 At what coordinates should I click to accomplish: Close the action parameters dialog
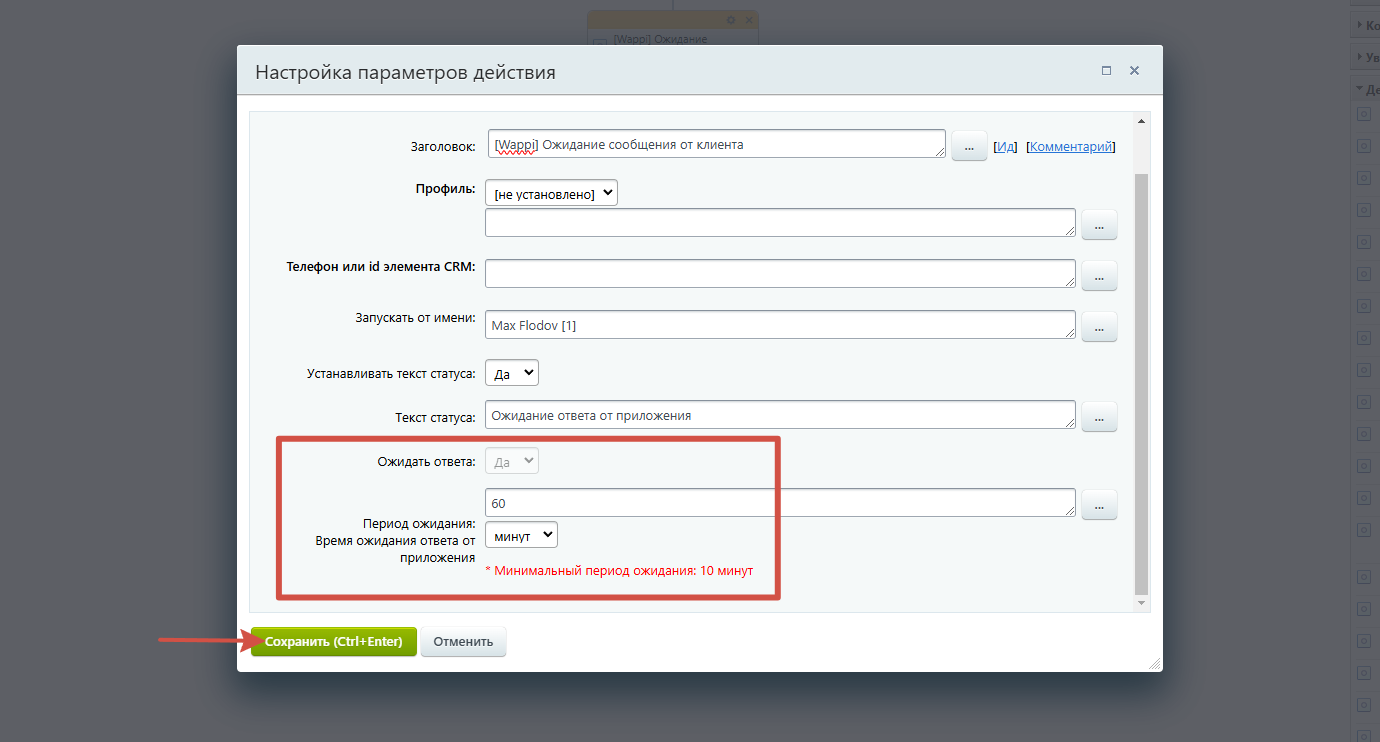click(x=1134, y=71)
